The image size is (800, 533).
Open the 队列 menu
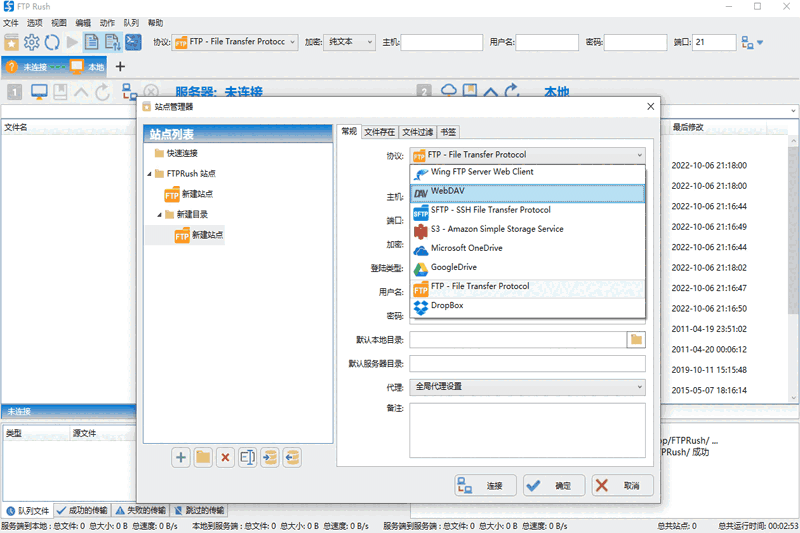[x=131, y=23]
